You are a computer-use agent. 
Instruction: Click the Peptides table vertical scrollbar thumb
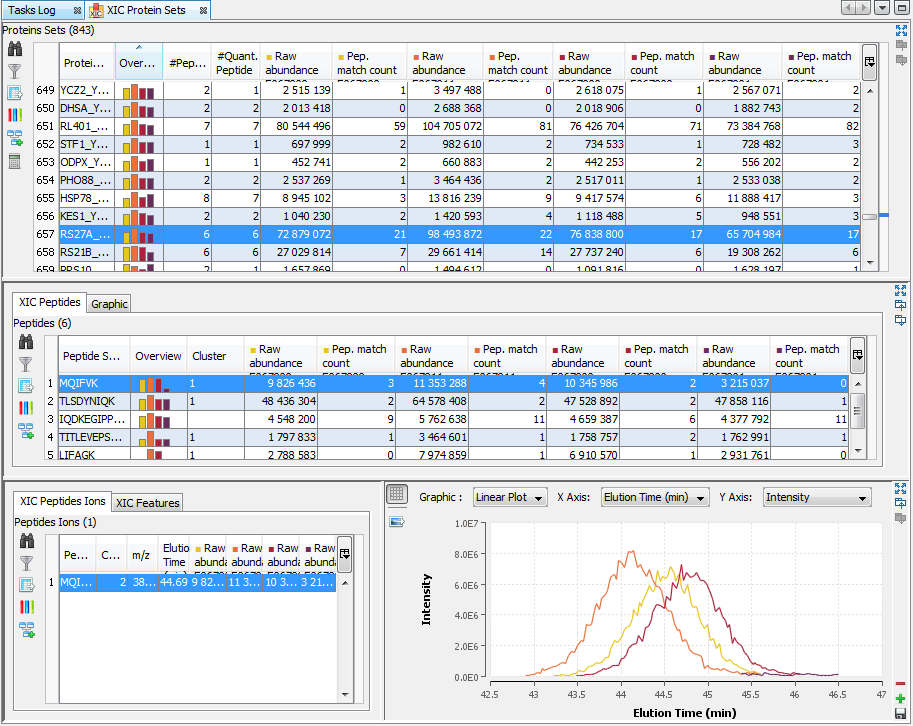pos(857,409)
